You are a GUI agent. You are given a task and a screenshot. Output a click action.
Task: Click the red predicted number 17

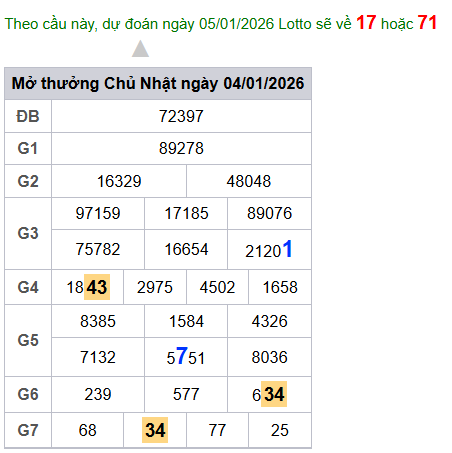(366, 23)
